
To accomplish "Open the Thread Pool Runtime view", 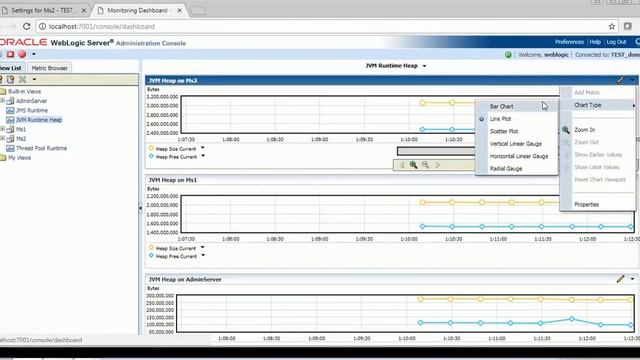I will [41, 148].
